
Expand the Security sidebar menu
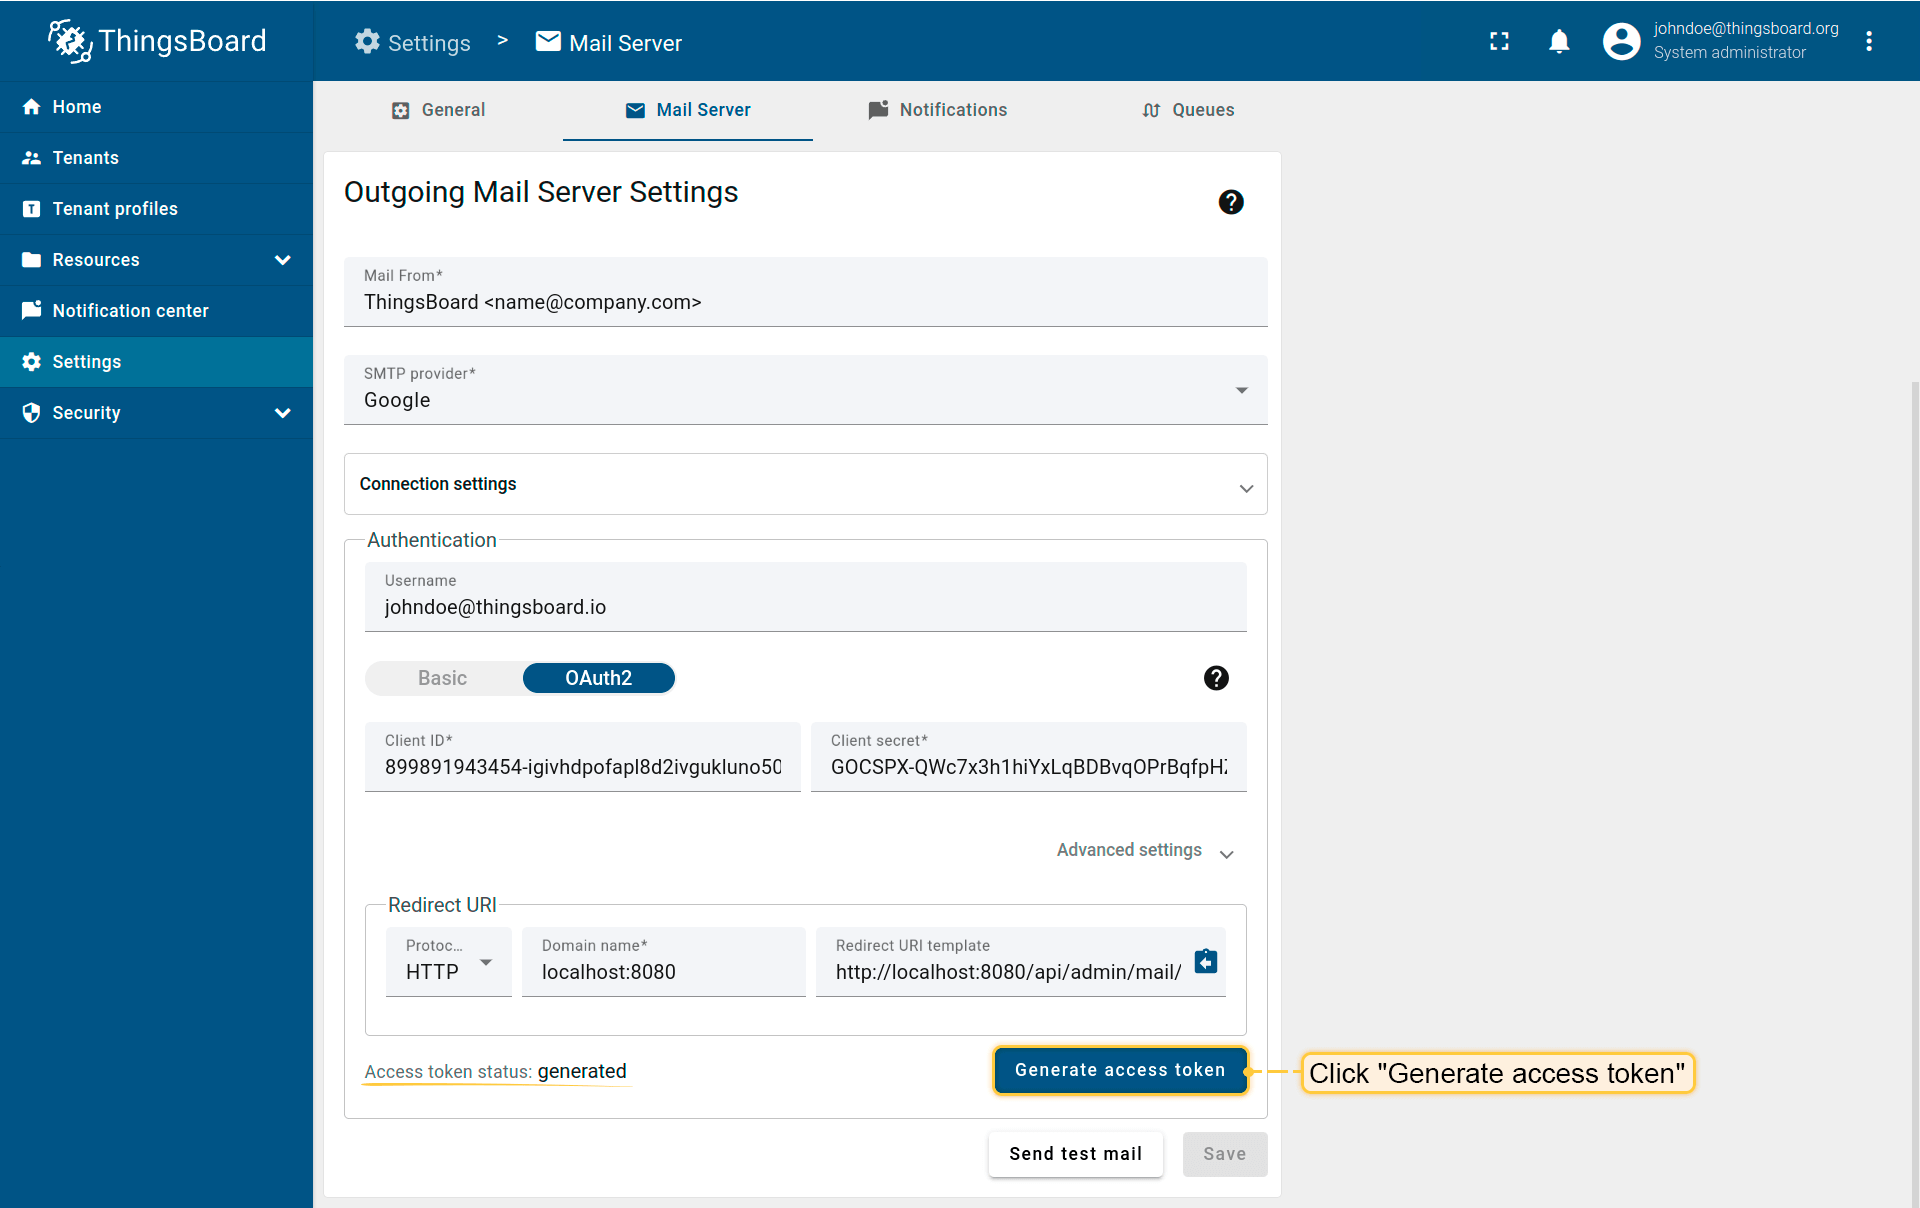[x=156, y=413]
